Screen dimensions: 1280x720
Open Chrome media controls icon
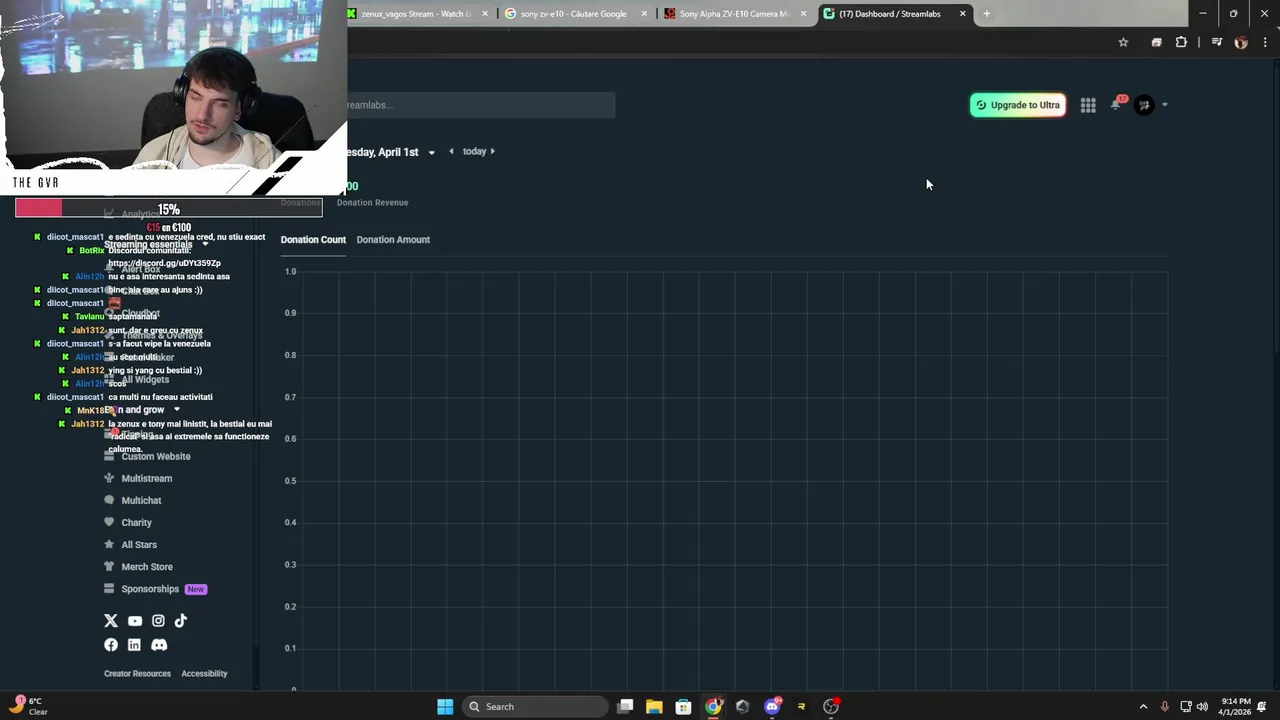pos(1216,42)
